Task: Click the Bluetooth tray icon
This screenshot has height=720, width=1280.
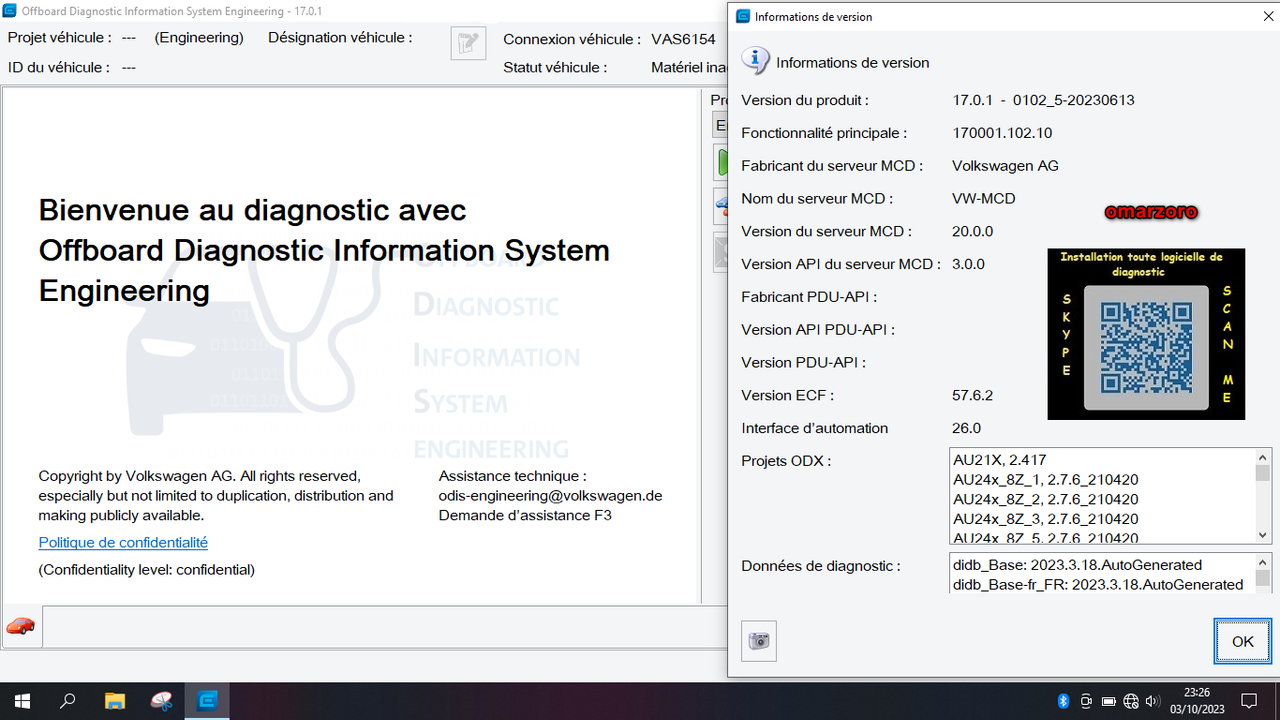Action: coord(1064,701)
